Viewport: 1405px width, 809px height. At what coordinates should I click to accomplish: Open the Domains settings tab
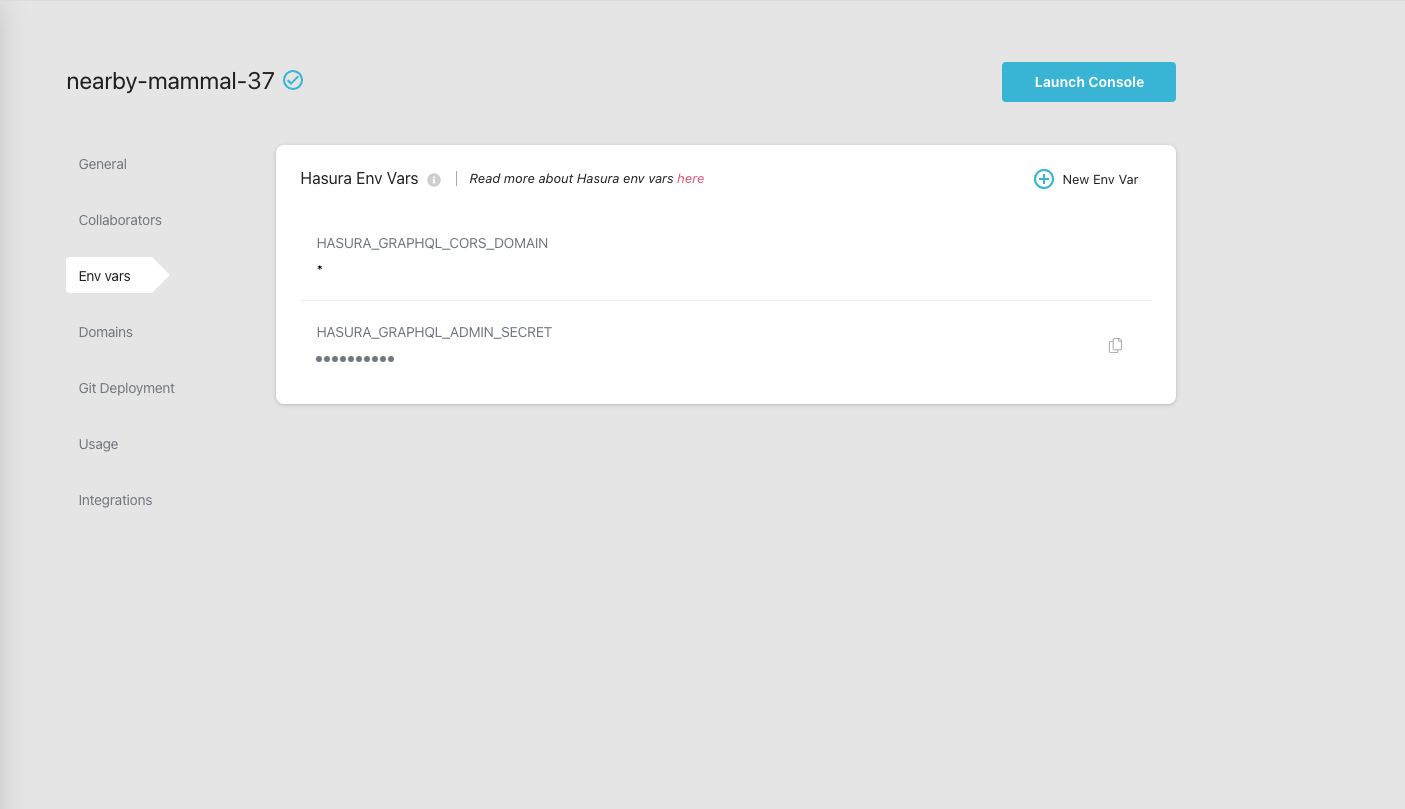[105, 332]
